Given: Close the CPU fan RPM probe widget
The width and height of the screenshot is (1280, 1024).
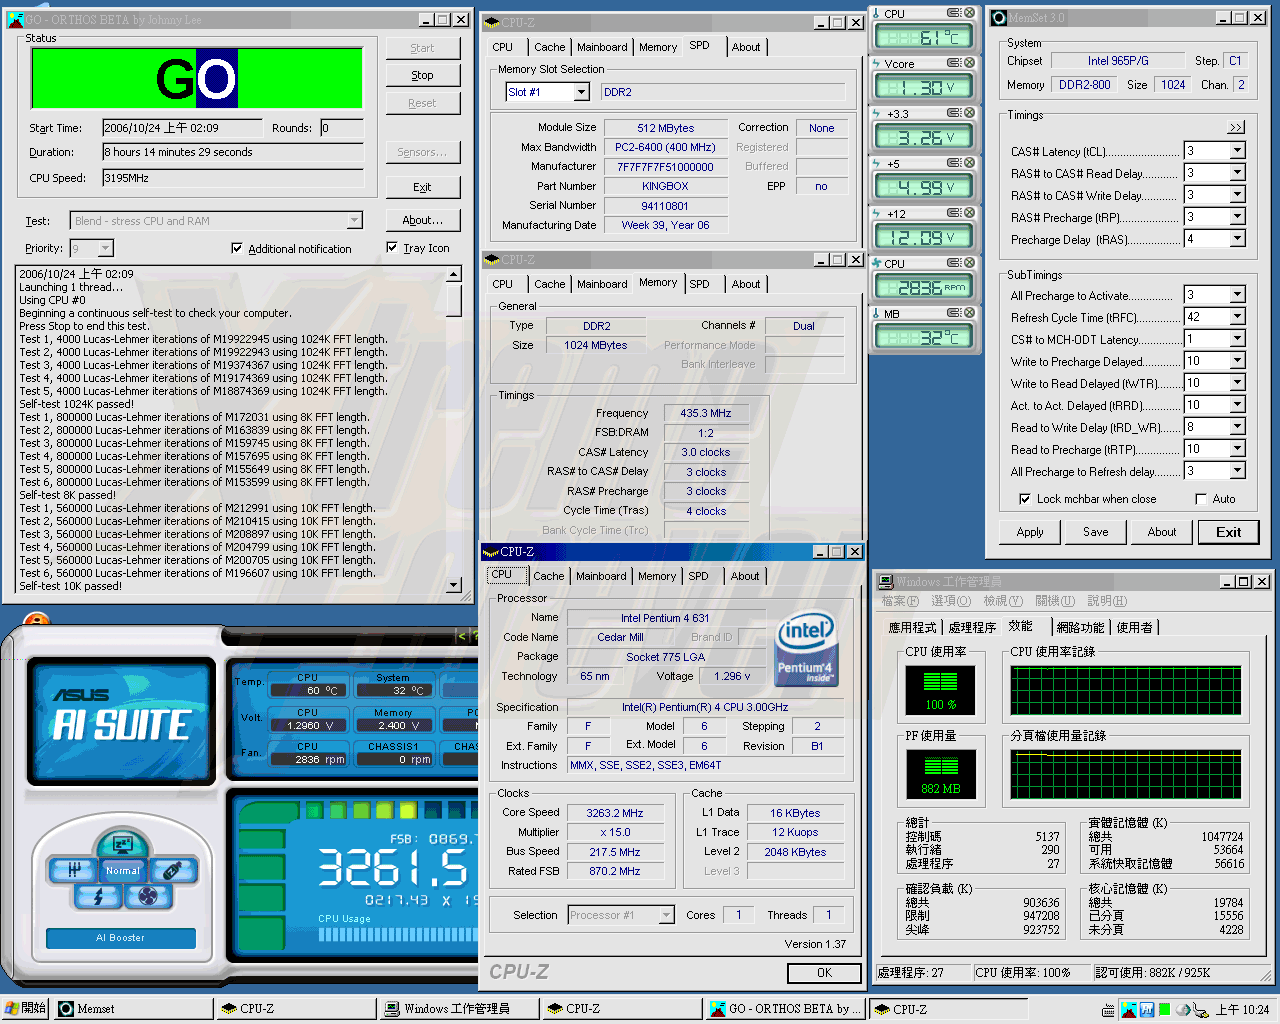Looking at the screenshot, I should [968, 263].
